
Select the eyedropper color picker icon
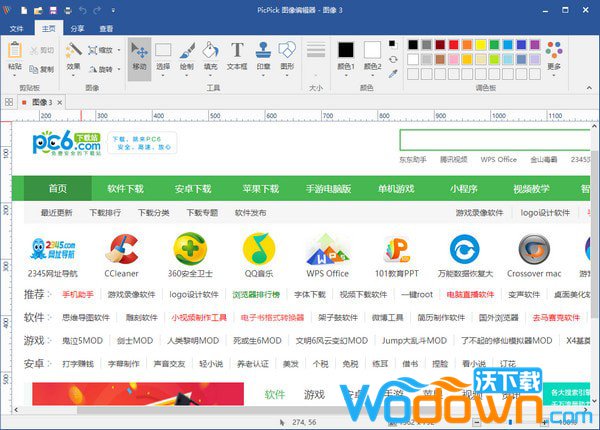(x=392, y=72)
